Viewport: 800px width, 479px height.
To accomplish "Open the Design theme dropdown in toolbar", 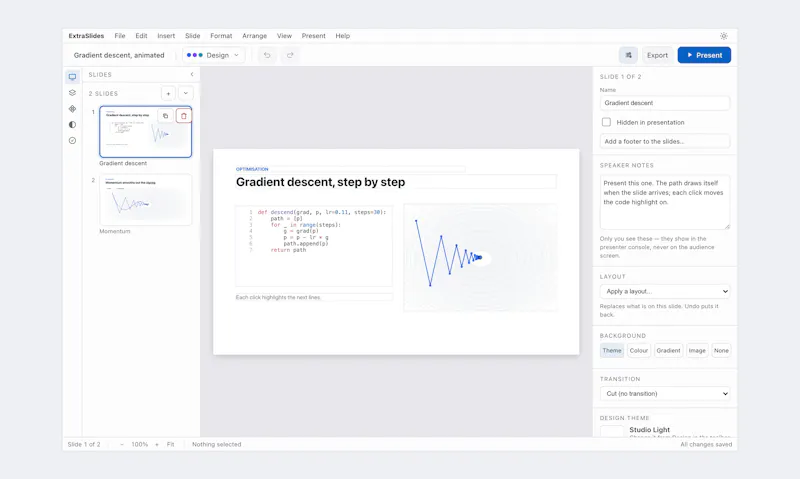I will 213,55.
